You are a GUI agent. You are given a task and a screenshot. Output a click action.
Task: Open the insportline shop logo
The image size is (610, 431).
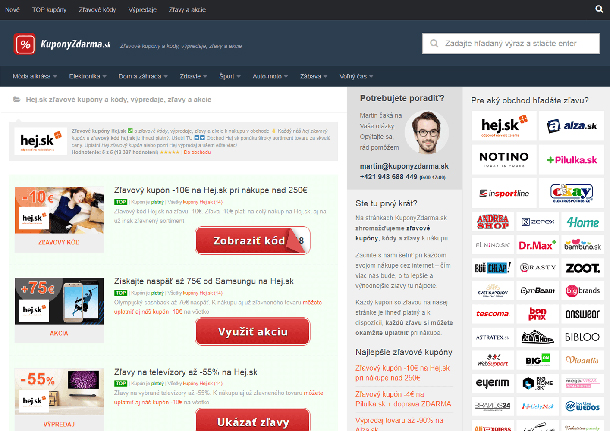coord(504,193)
